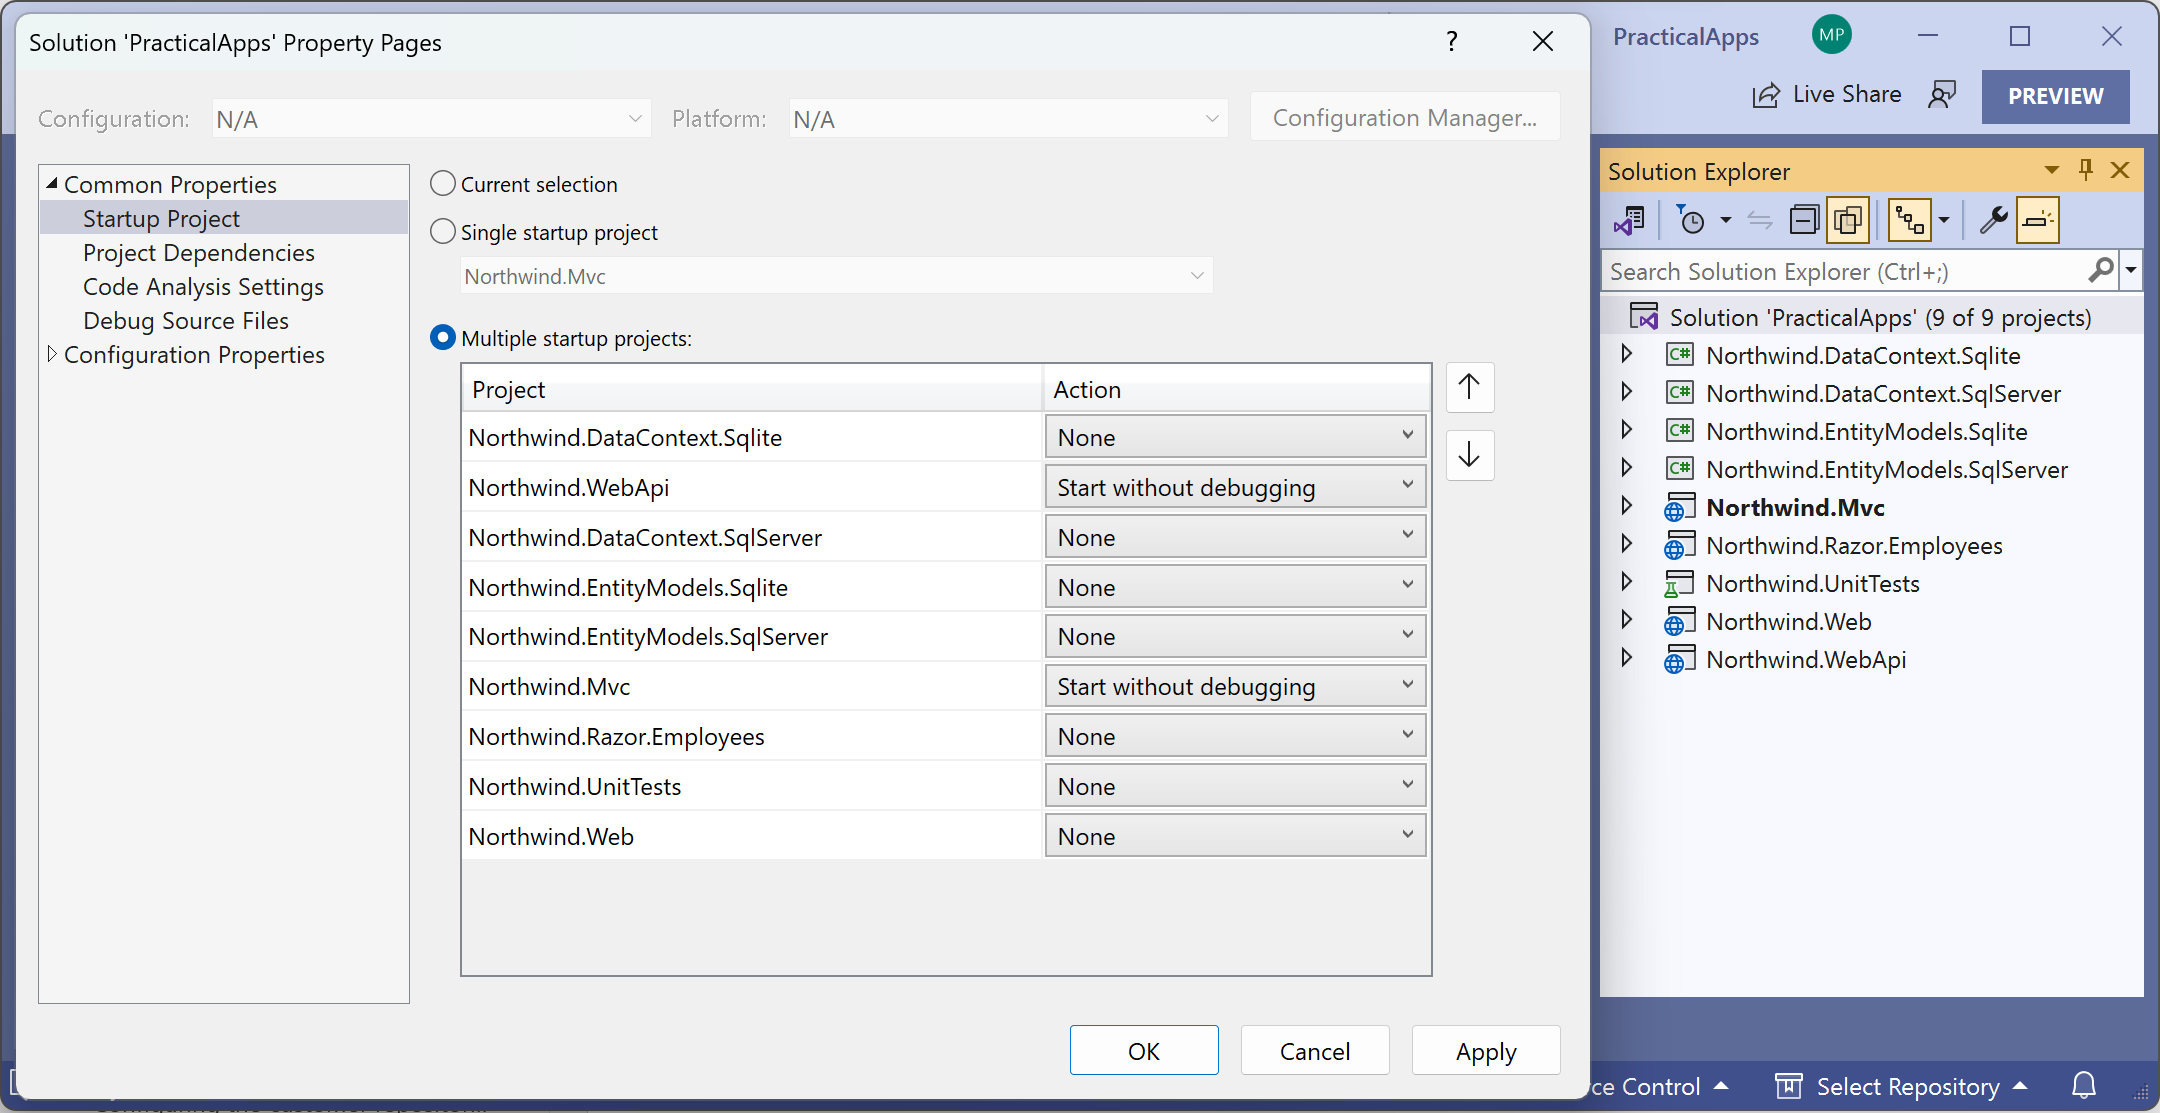
Task: Collapse the Common Properties tree node
Action: point(52,183)
